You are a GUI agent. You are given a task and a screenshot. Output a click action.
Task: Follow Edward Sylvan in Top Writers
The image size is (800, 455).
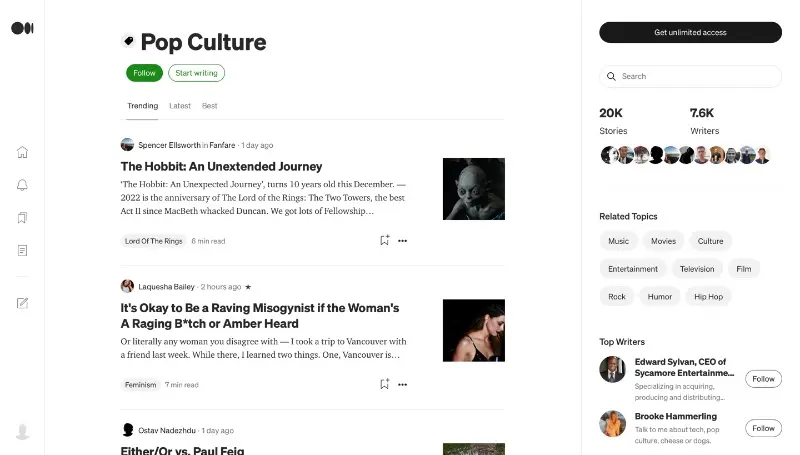pos(763,379)
